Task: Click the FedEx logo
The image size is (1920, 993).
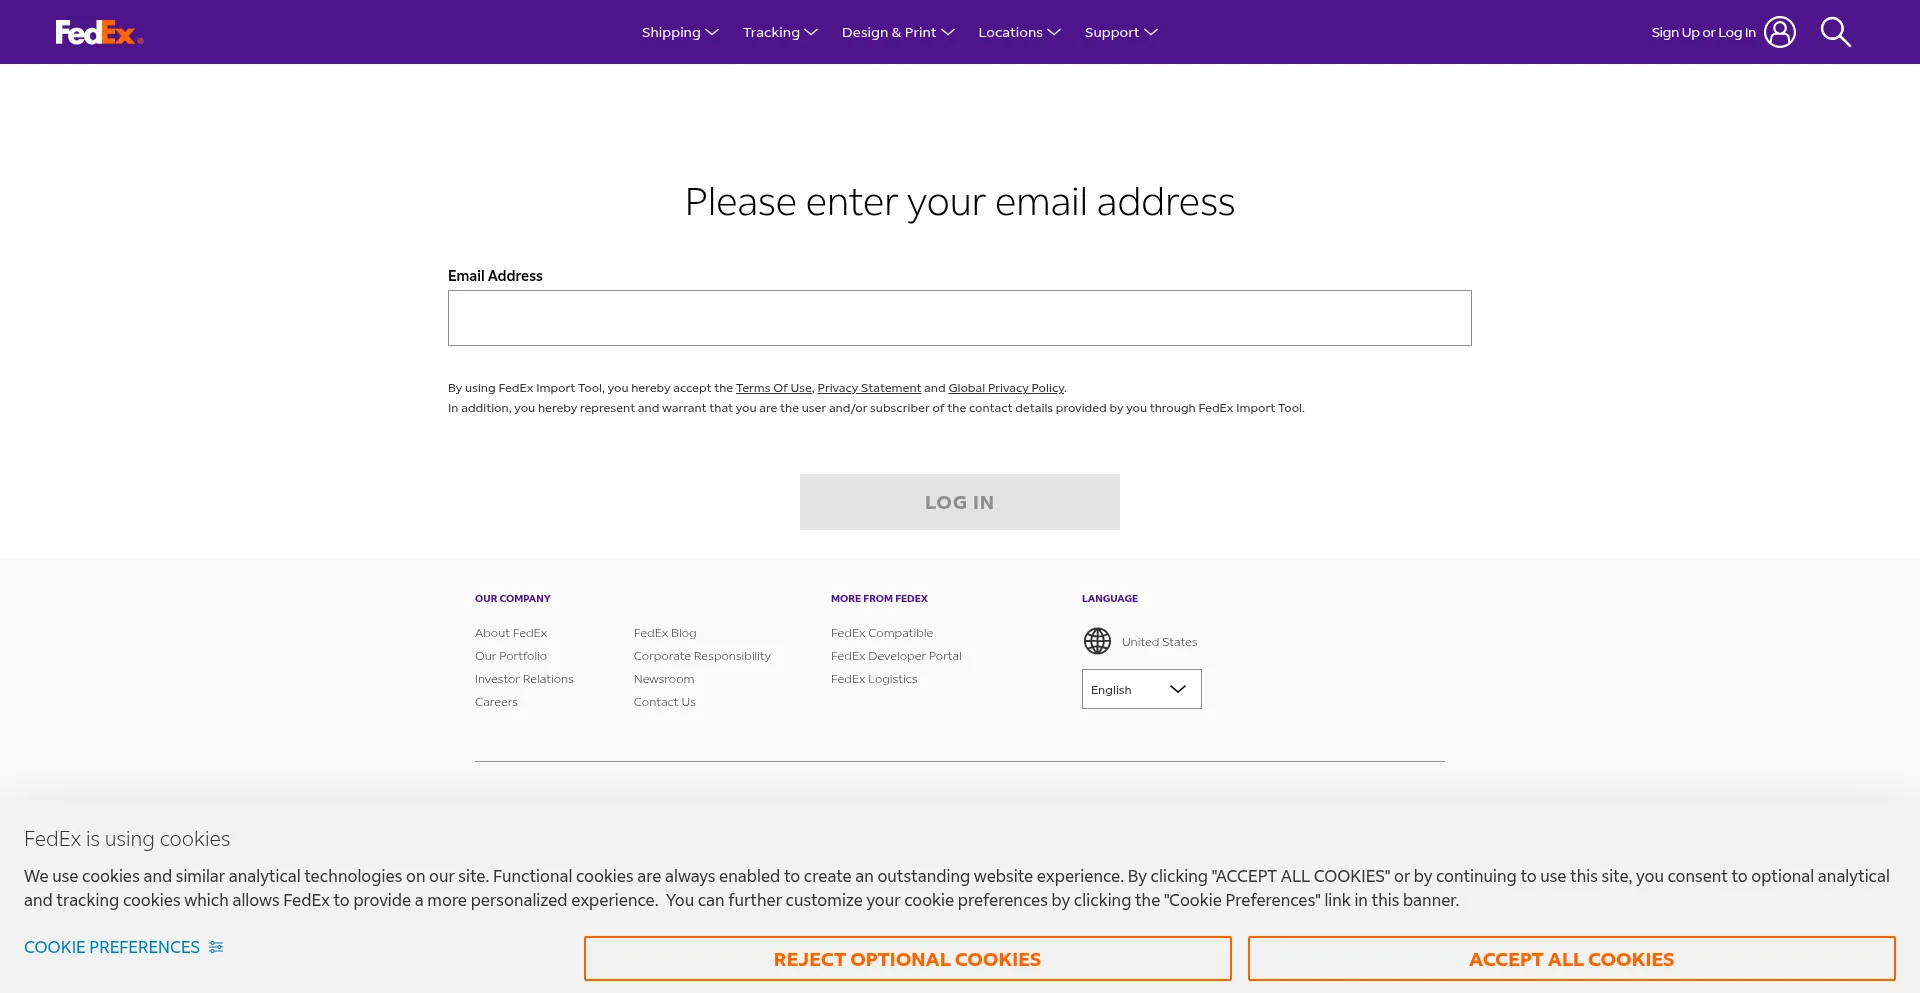Action: click(99, 33)
